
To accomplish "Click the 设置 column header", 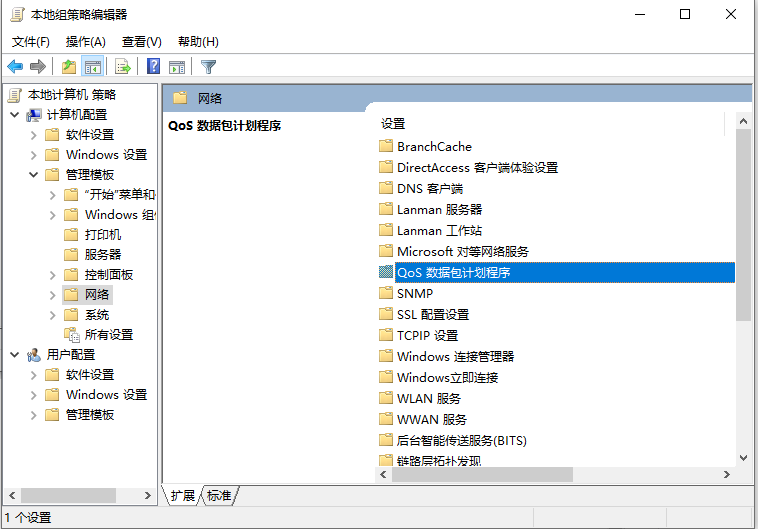I will pos(393,123).
